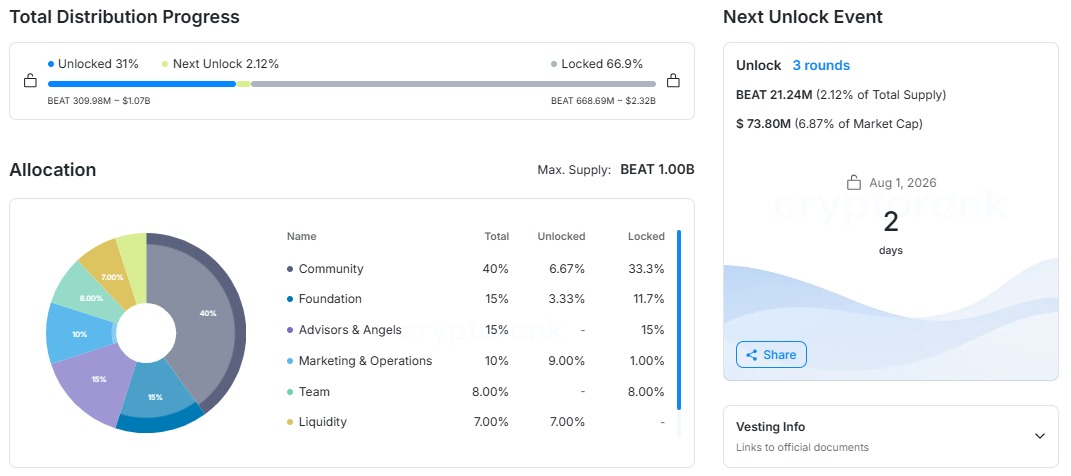Viewport: 1071px width, 476px height.
Task: Click the Advisors & Angels color dot
Action: coord(290,331)
